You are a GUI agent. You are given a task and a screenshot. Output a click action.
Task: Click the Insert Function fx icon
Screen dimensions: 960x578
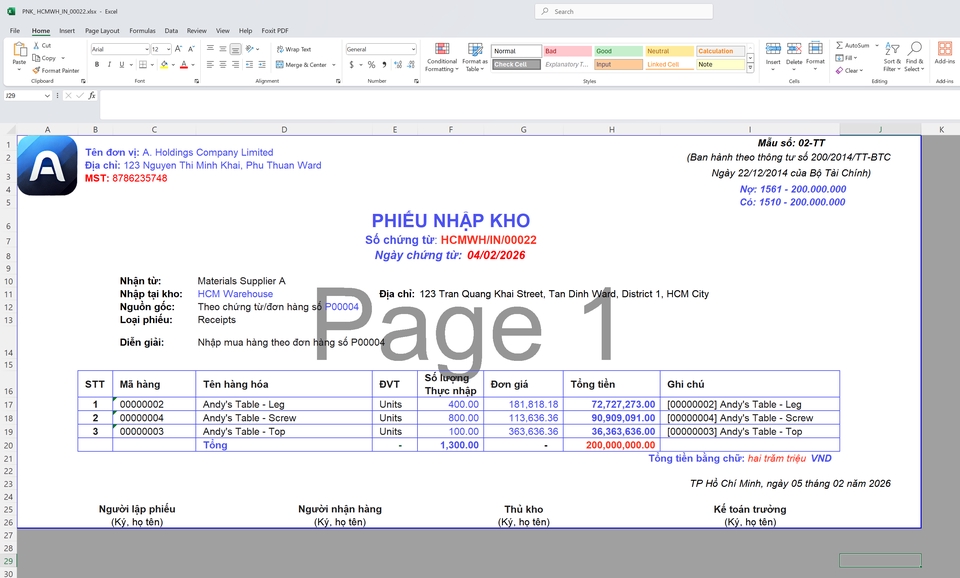[92, 96]
